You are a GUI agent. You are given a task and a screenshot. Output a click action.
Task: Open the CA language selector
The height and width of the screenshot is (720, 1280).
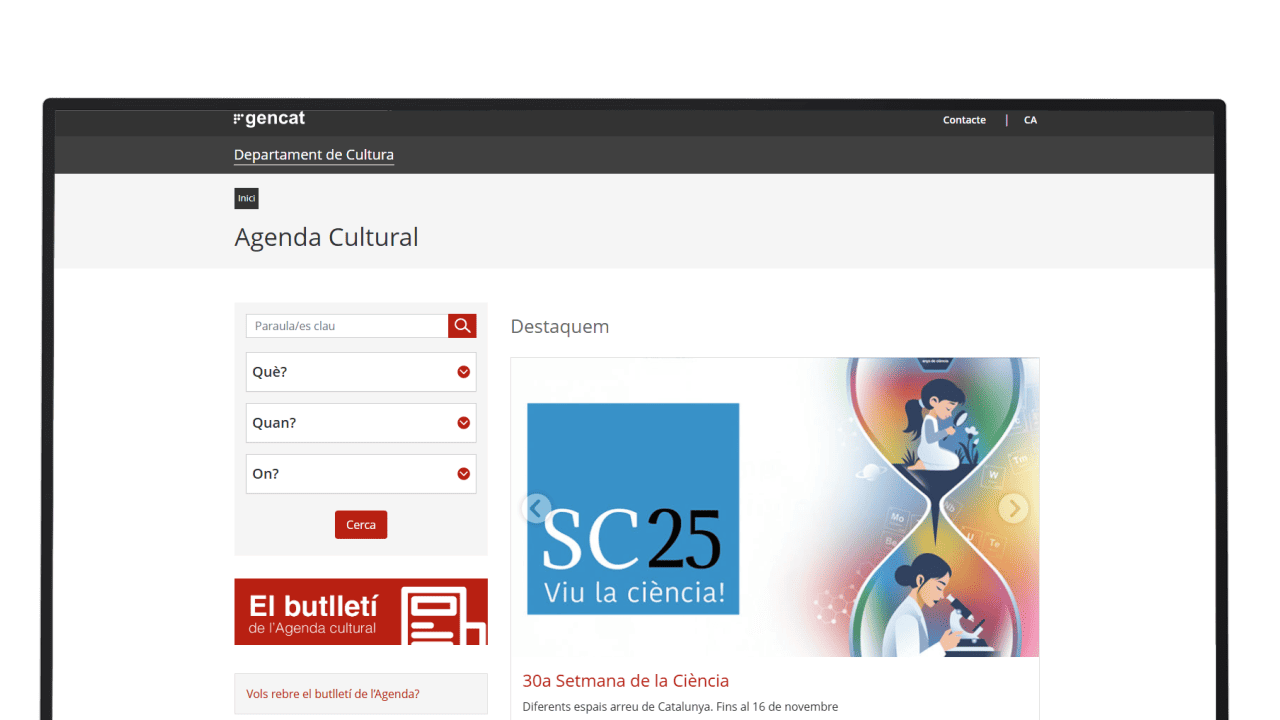tap(1030, 120)
